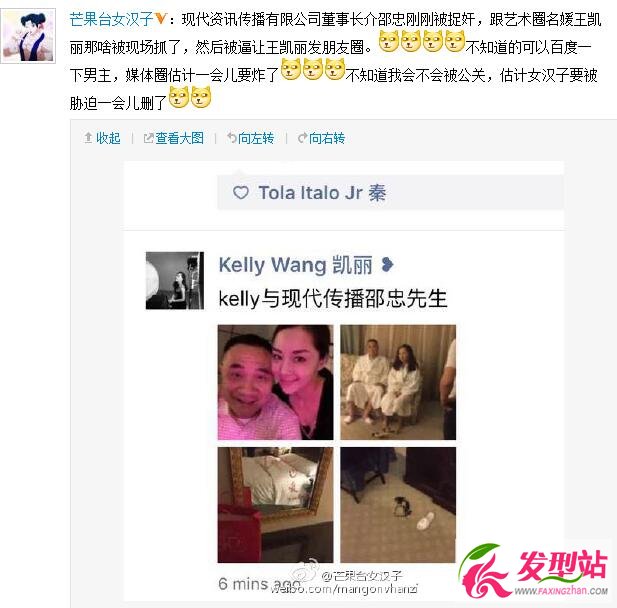Screen dimensions: 617x608
Task: Click the 查看大图 external-link icon
Action: click(x=148, y=138)
